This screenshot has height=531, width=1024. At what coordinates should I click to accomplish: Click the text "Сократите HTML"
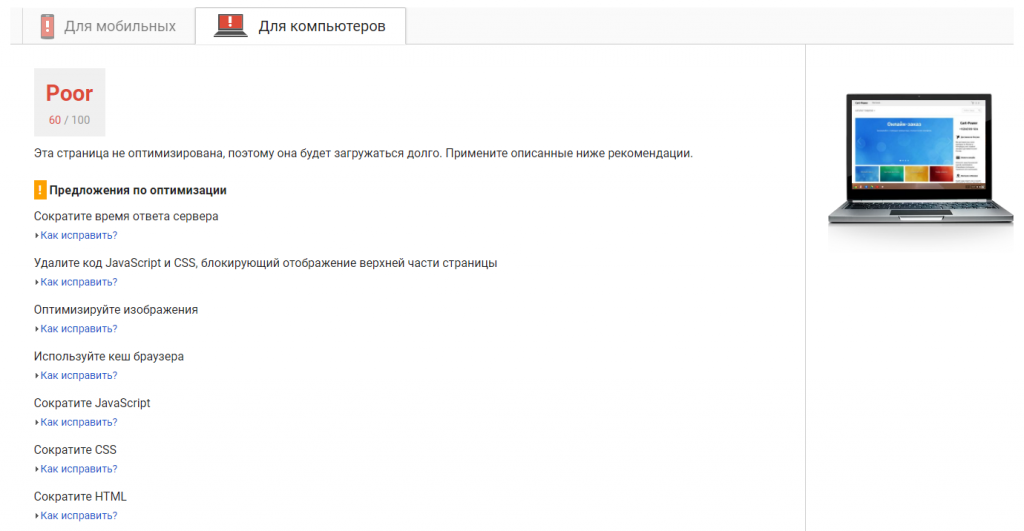tap(80, 496)
